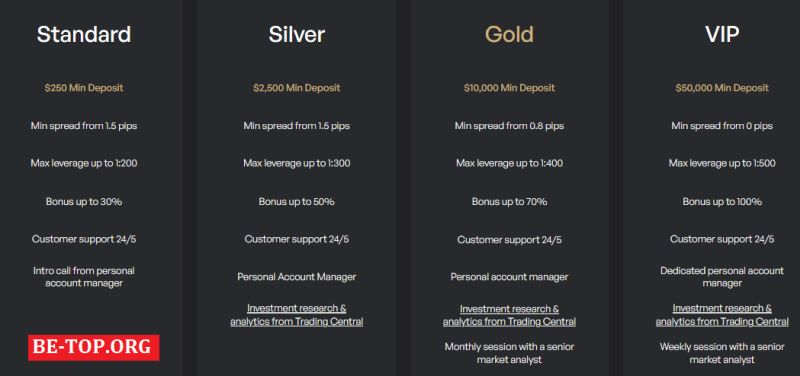This screenshot has height=376, width=800.
Task: Select the Gold account heading
Action: click(509, 35)
